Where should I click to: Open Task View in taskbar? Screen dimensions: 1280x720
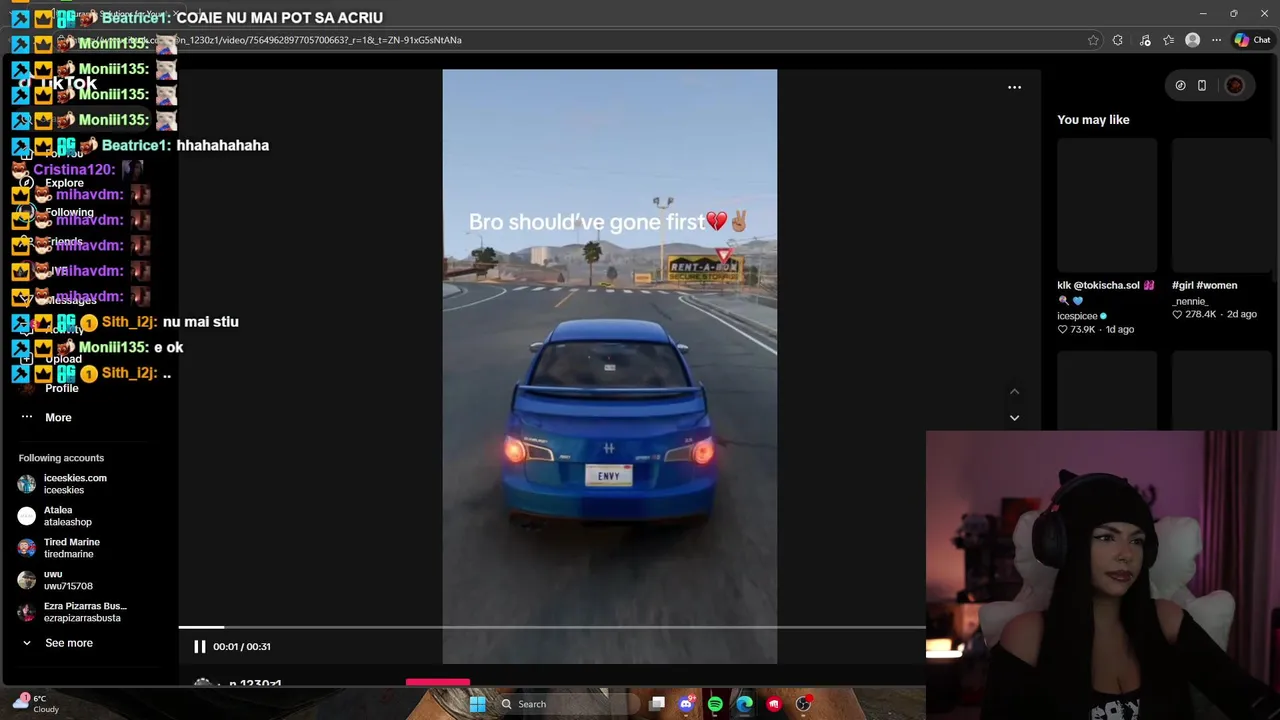(657, 704)
